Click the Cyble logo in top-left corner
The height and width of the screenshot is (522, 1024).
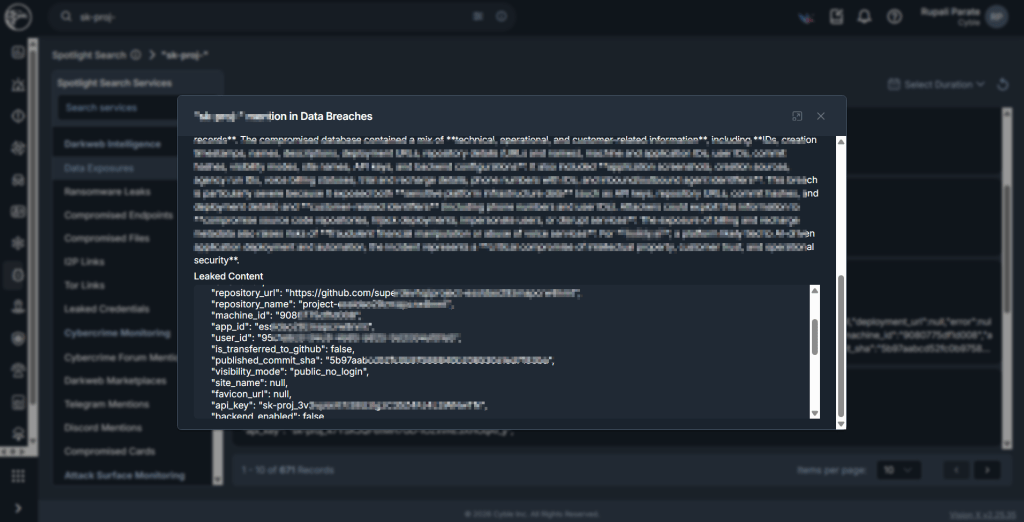coord(18,18)
